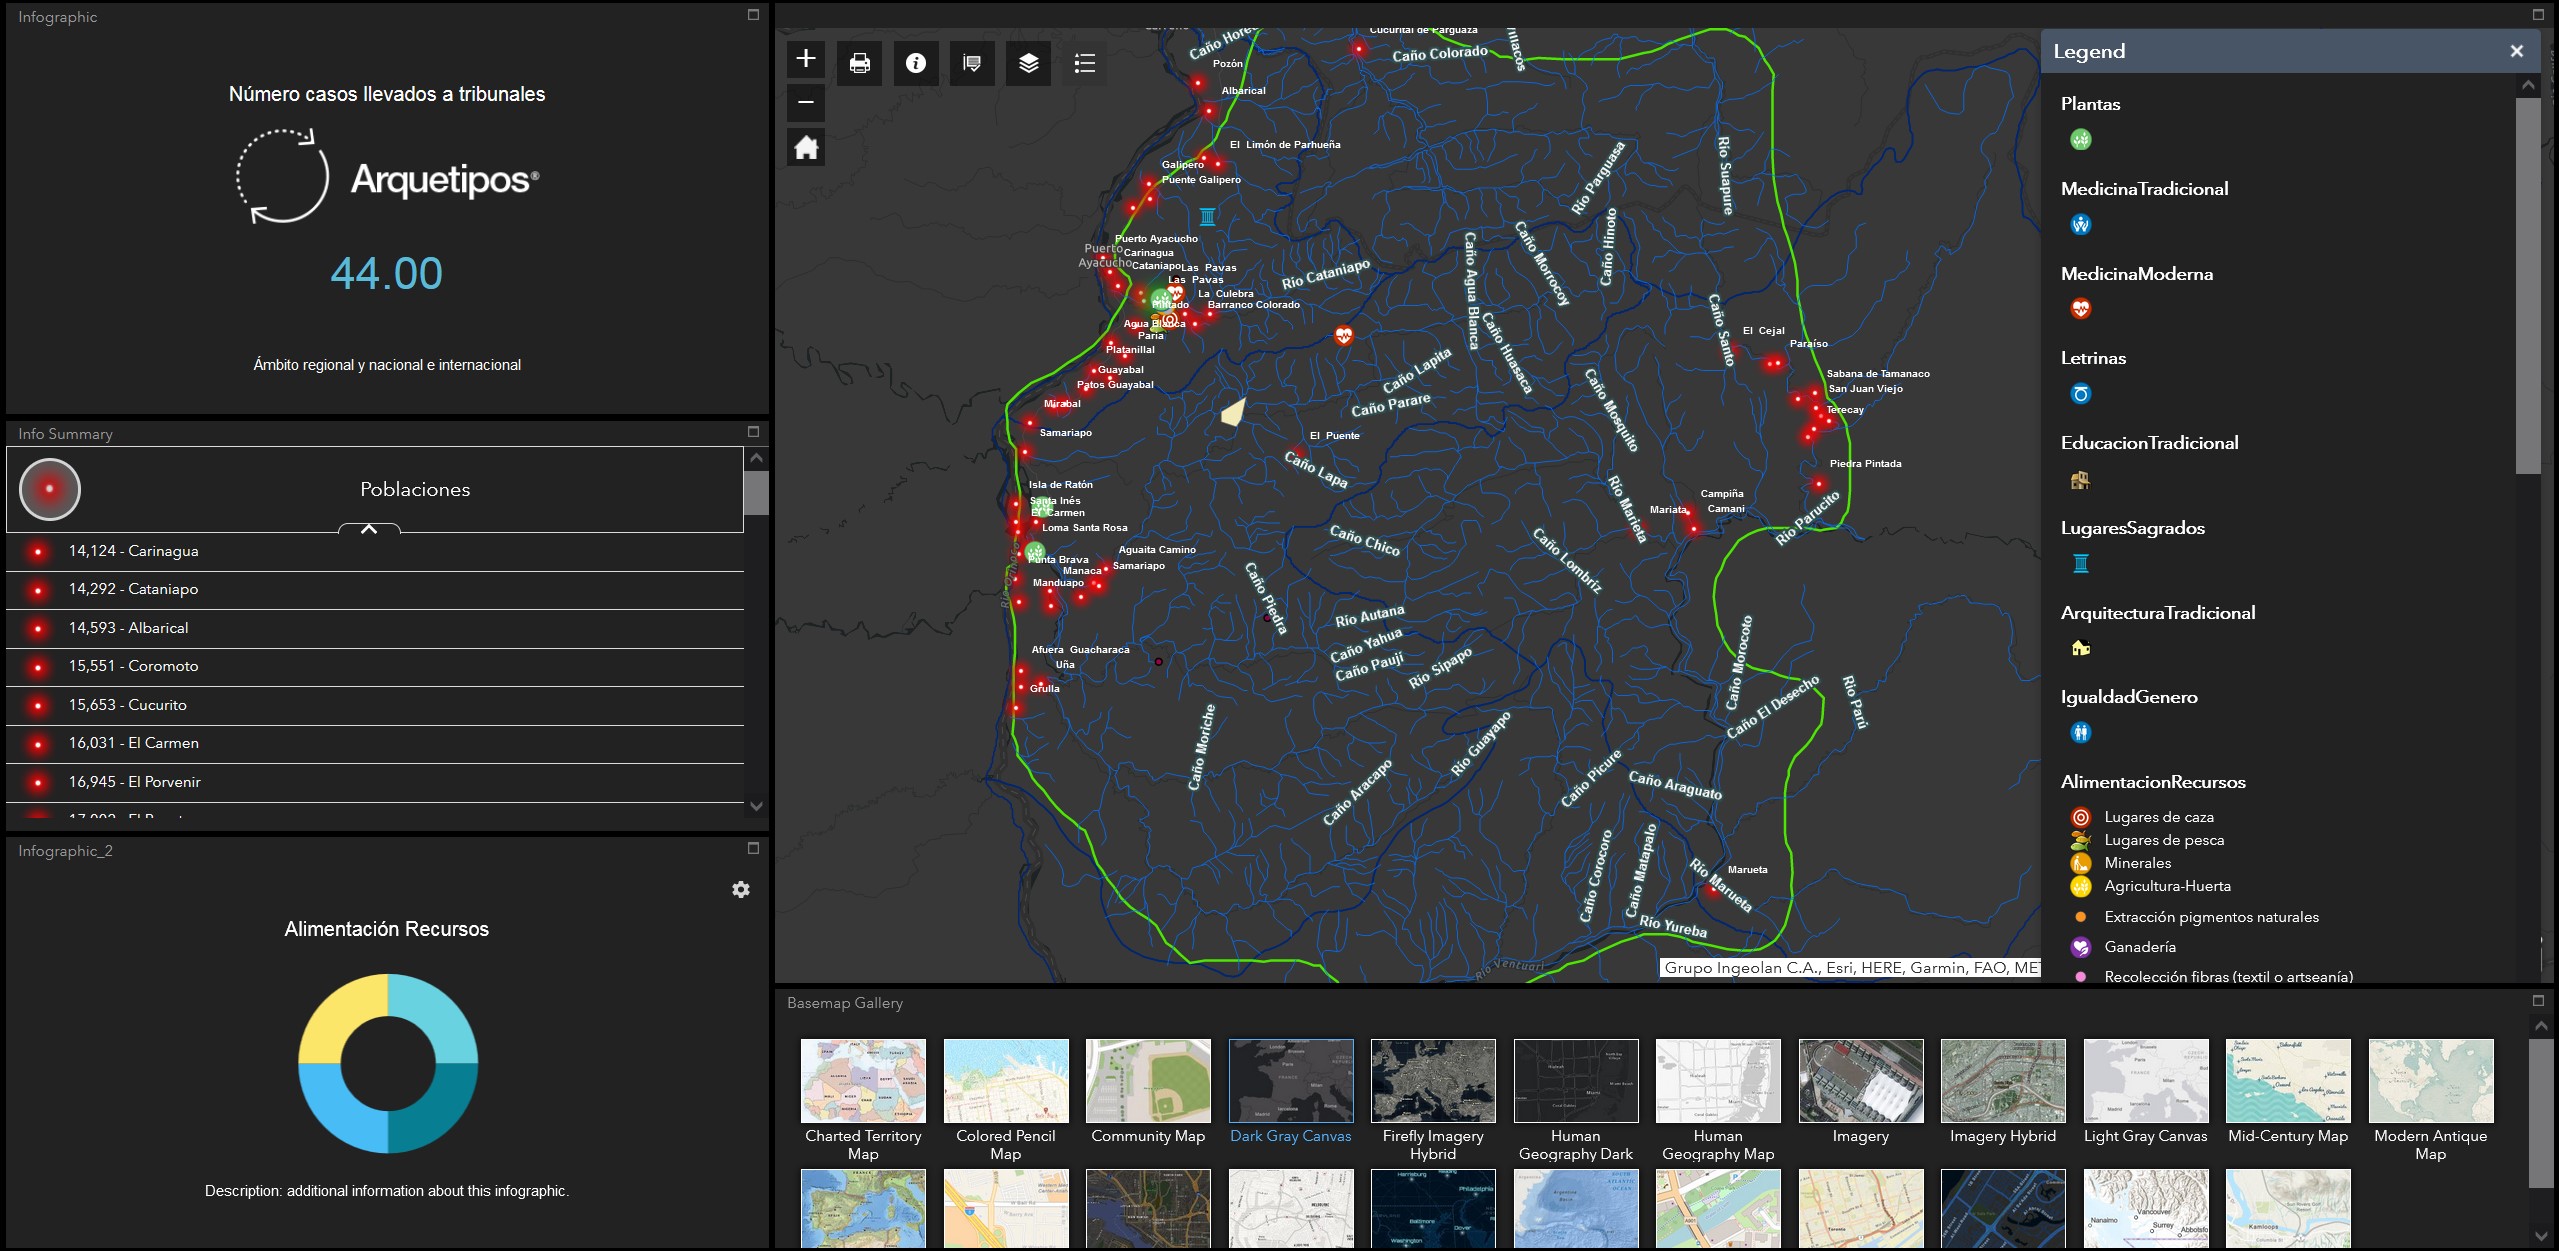2559x1251 pixels.
Task: Click the cream polygon on the map
Action: [x=1233, y=412]
